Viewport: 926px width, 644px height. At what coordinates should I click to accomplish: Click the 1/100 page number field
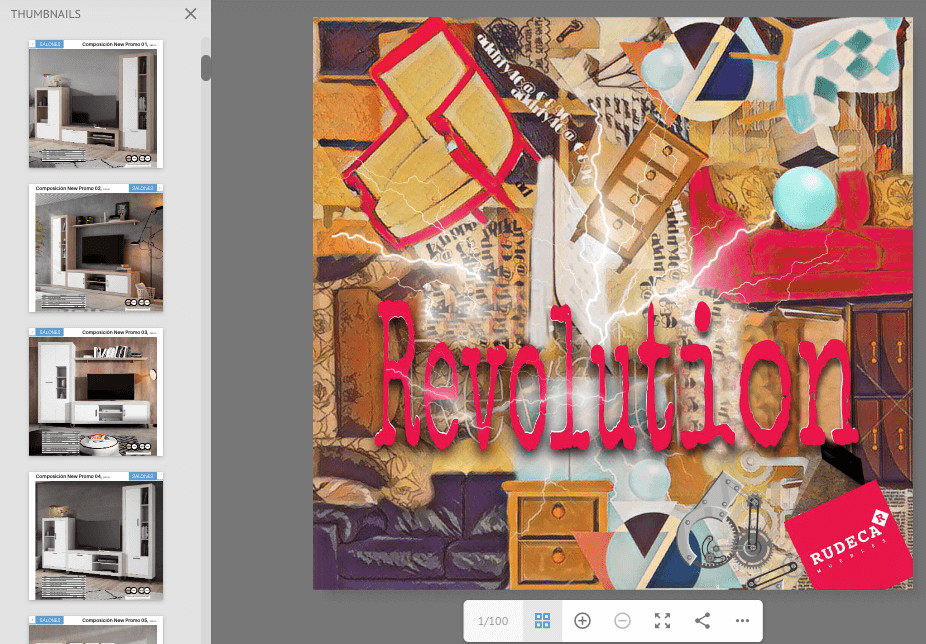pos(493,621)
